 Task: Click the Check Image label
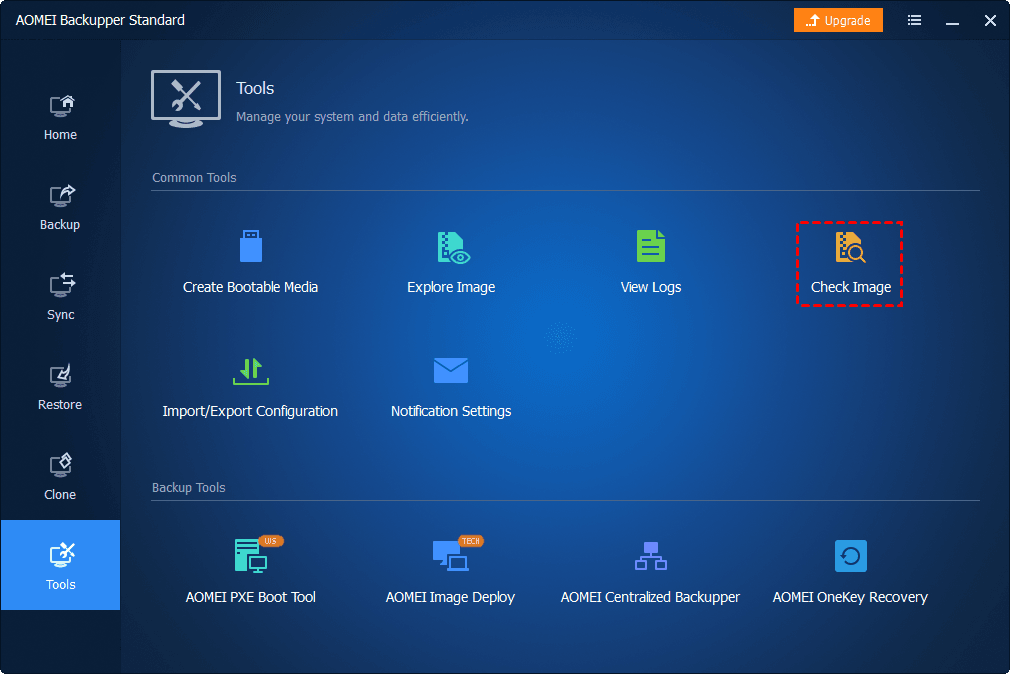[850, 287]
